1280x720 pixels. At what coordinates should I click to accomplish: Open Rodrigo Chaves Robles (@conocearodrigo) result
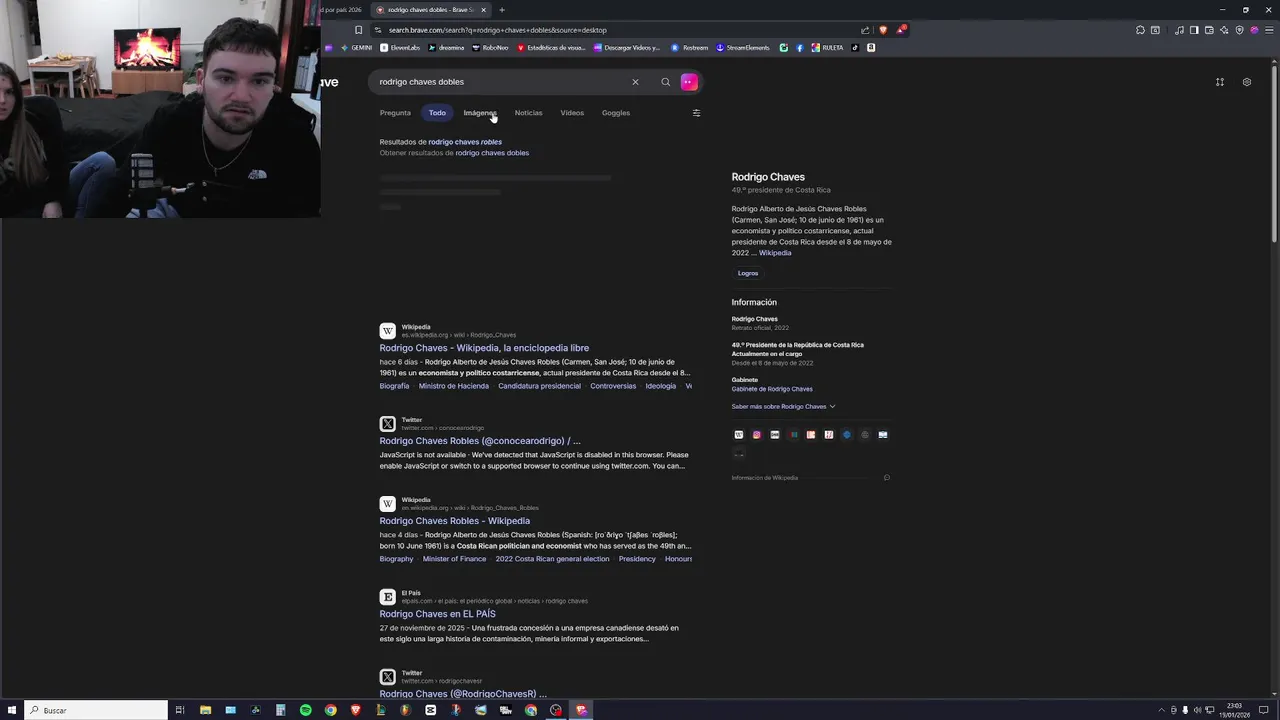coord(480,441)
